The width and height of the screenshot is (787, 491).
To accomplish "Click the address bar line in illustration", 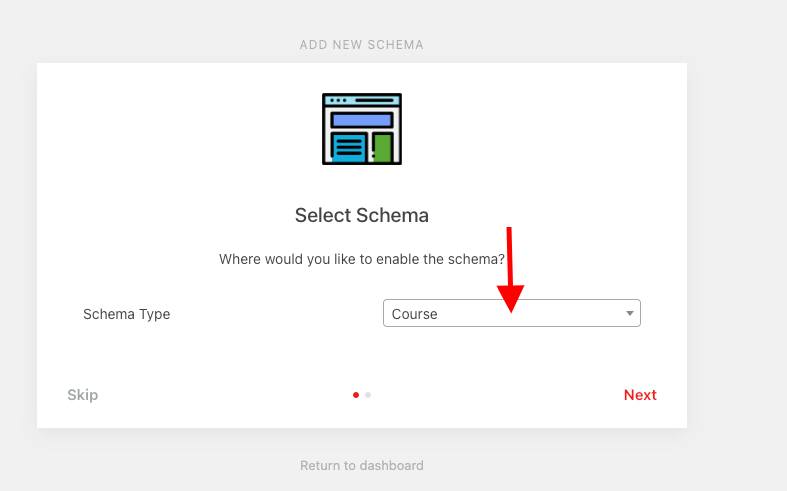I will coord(374,100).
